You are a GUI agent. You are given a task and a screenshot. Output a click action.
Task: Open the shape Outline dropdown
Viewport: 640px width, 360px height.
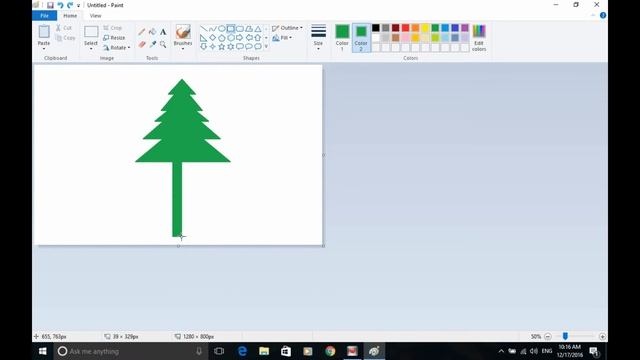click(287, 28)
